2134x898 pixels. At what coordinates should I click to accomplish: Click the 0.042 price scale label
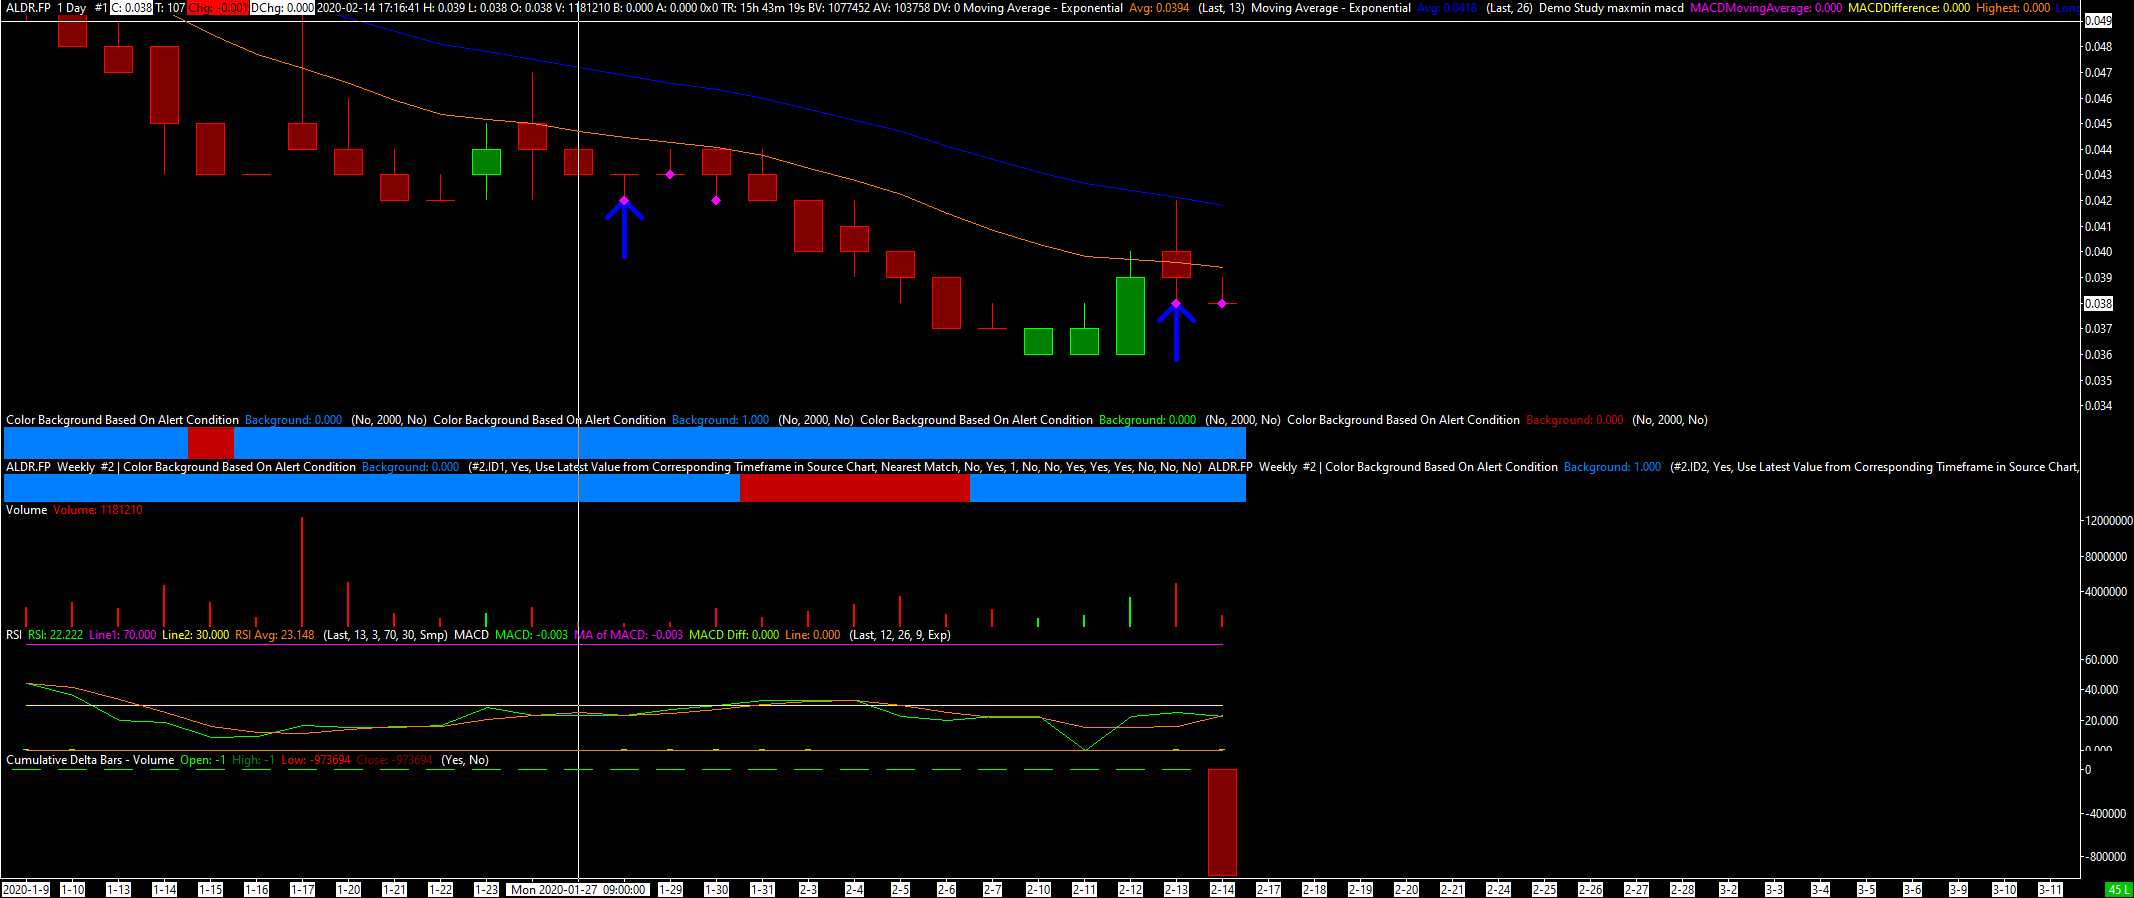2098,200
